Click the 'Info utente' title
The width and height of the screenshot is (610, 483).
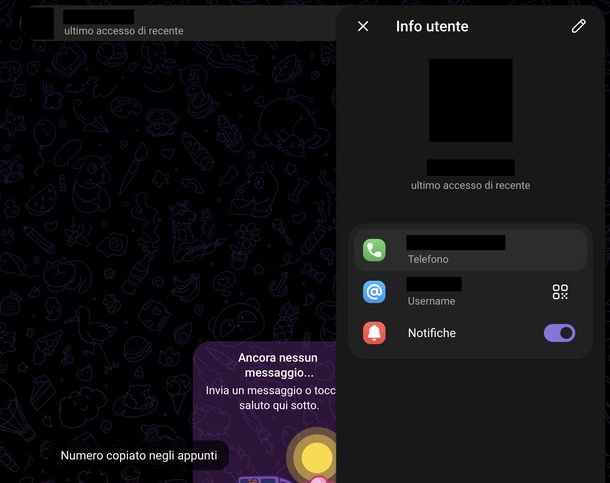point(432,26)
